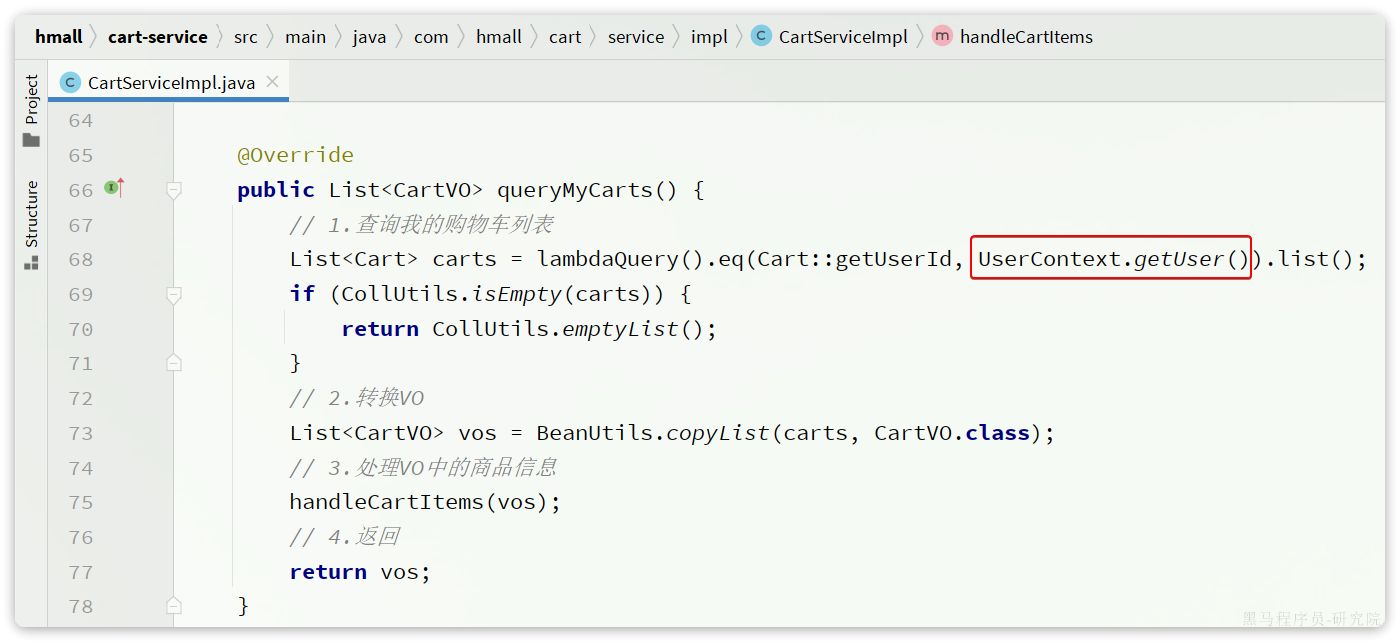This screenshot has height=644, width=1400.
Task: Click the class file icon on the CartServiceImpl.java tab
Action: pos(70,83)
